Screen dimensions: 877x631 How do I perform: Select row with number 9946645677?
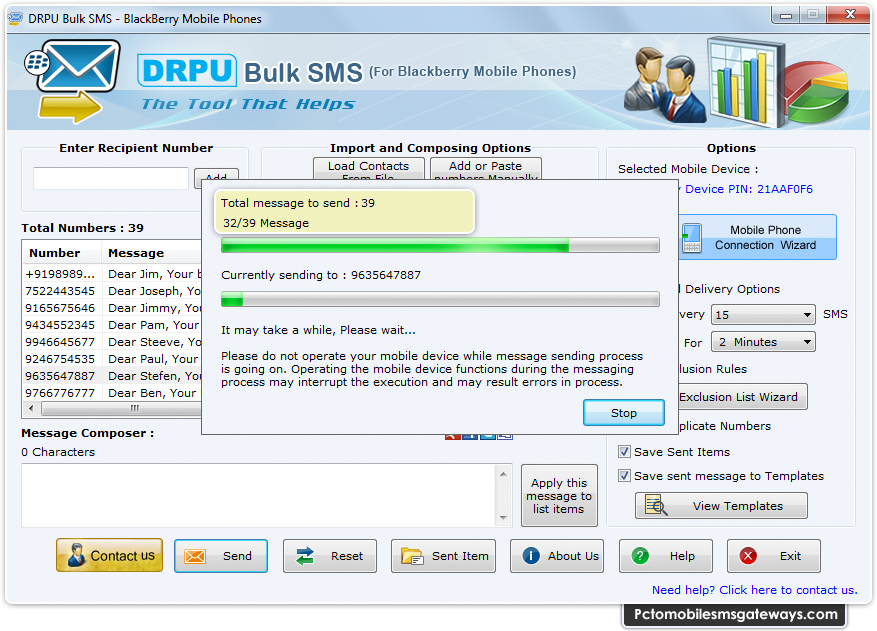112,342
